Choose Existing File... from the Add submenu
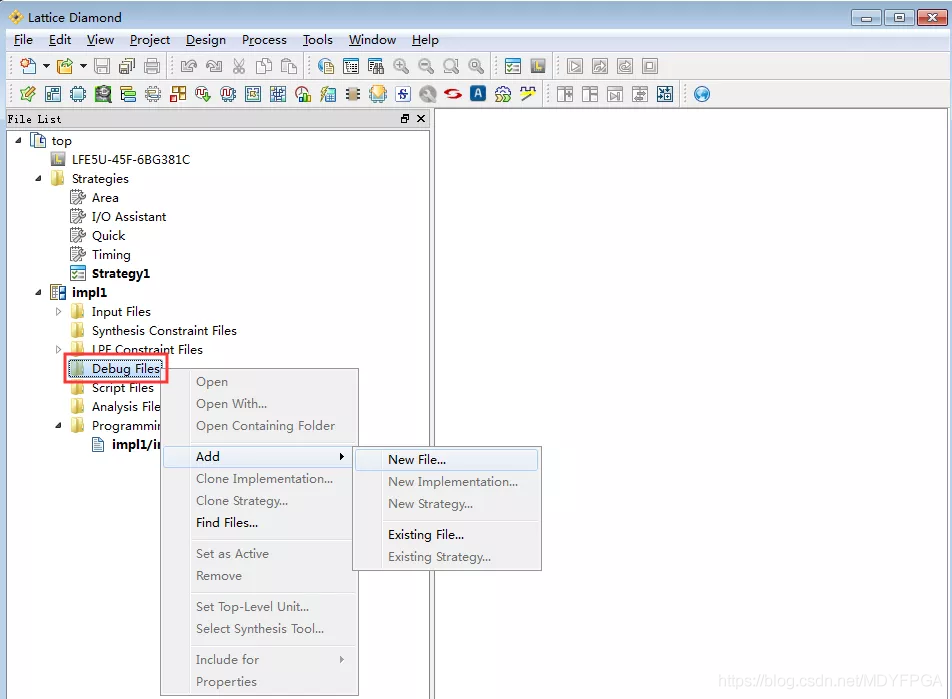This screenshot has width=952, height=699. point(446,534)
